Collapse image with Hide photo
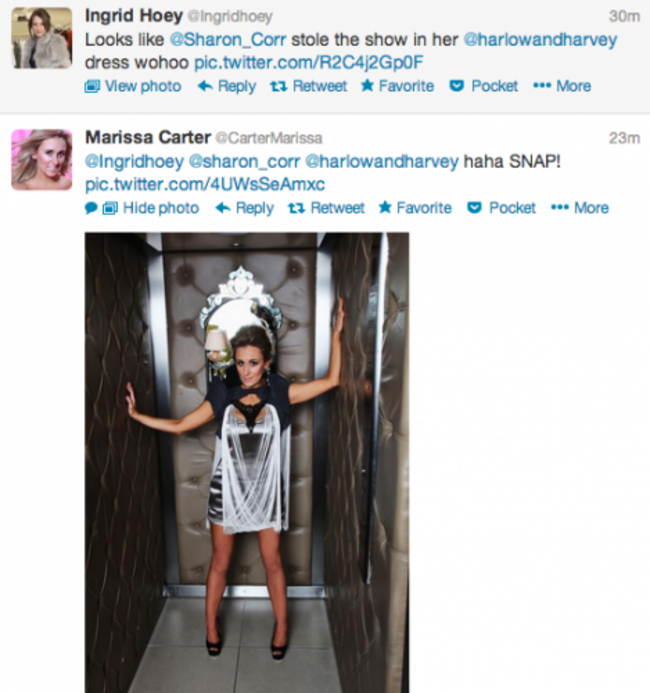650x693 pixels. tap(151, 208)
